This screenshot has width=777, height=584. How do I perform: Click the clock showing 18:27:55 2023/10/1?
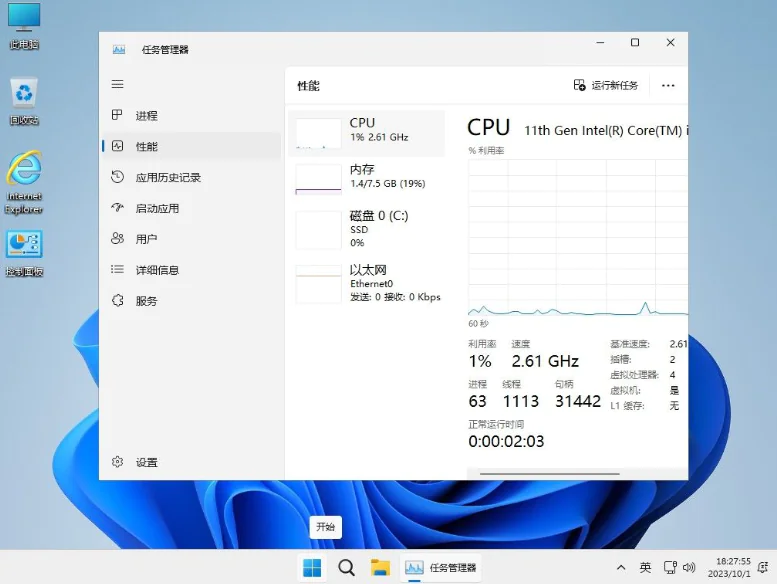pyautogui.click(x=729, y=568)
